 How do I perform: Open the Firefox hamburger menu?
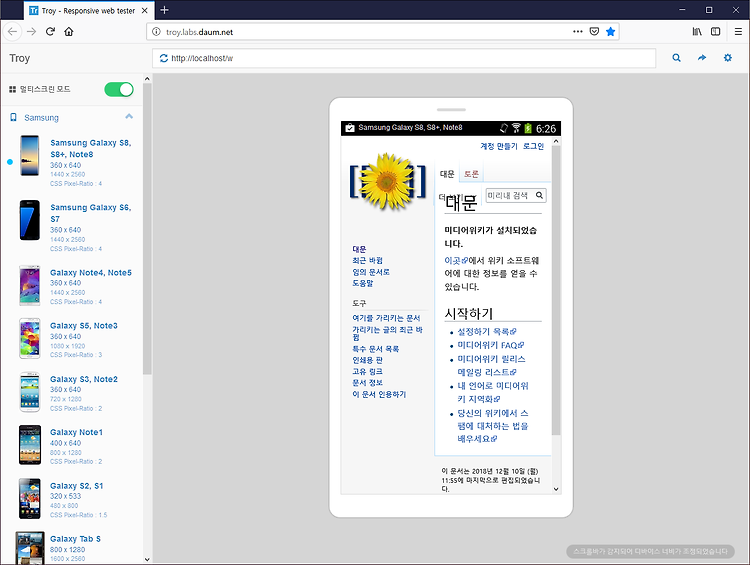point(738,32)
